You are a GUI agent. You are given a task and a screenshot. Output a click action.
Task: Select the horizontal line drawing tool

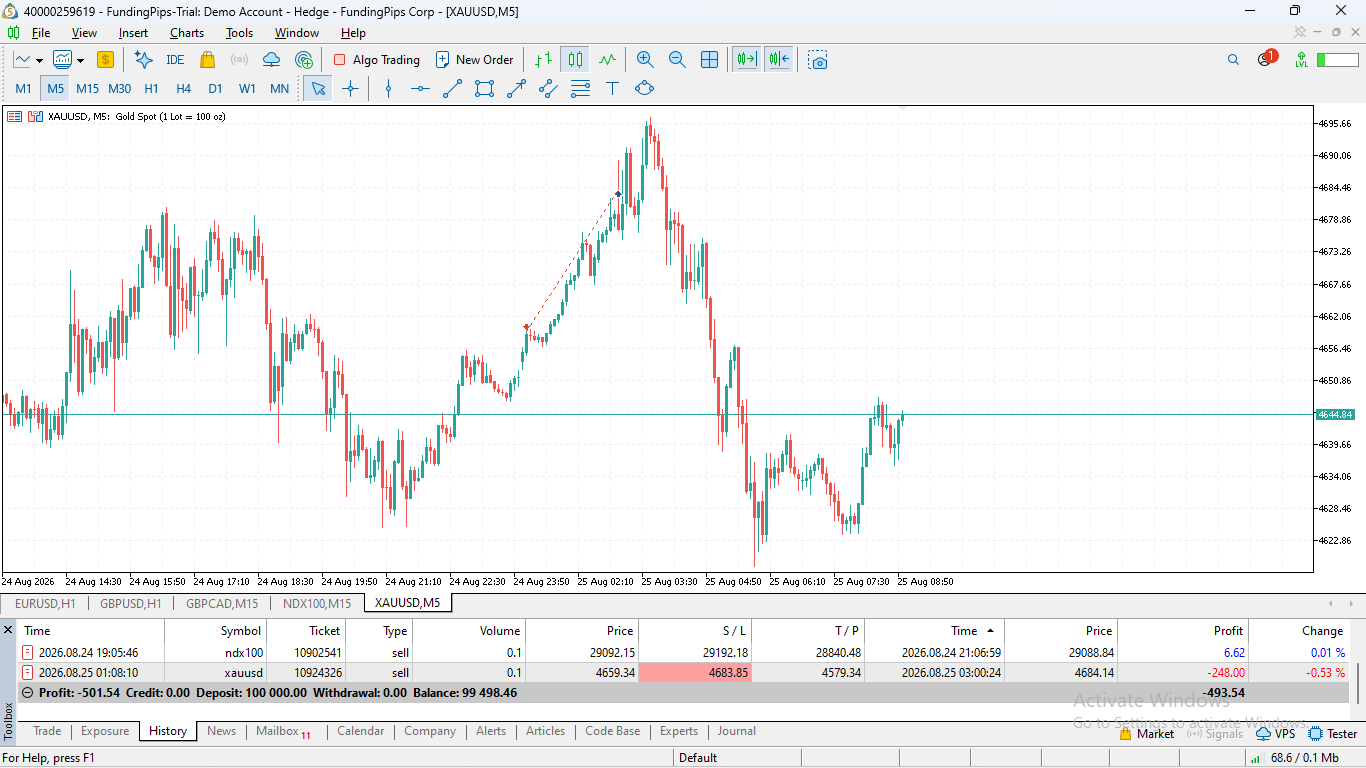pyautogui.click(x=420, y=88)
